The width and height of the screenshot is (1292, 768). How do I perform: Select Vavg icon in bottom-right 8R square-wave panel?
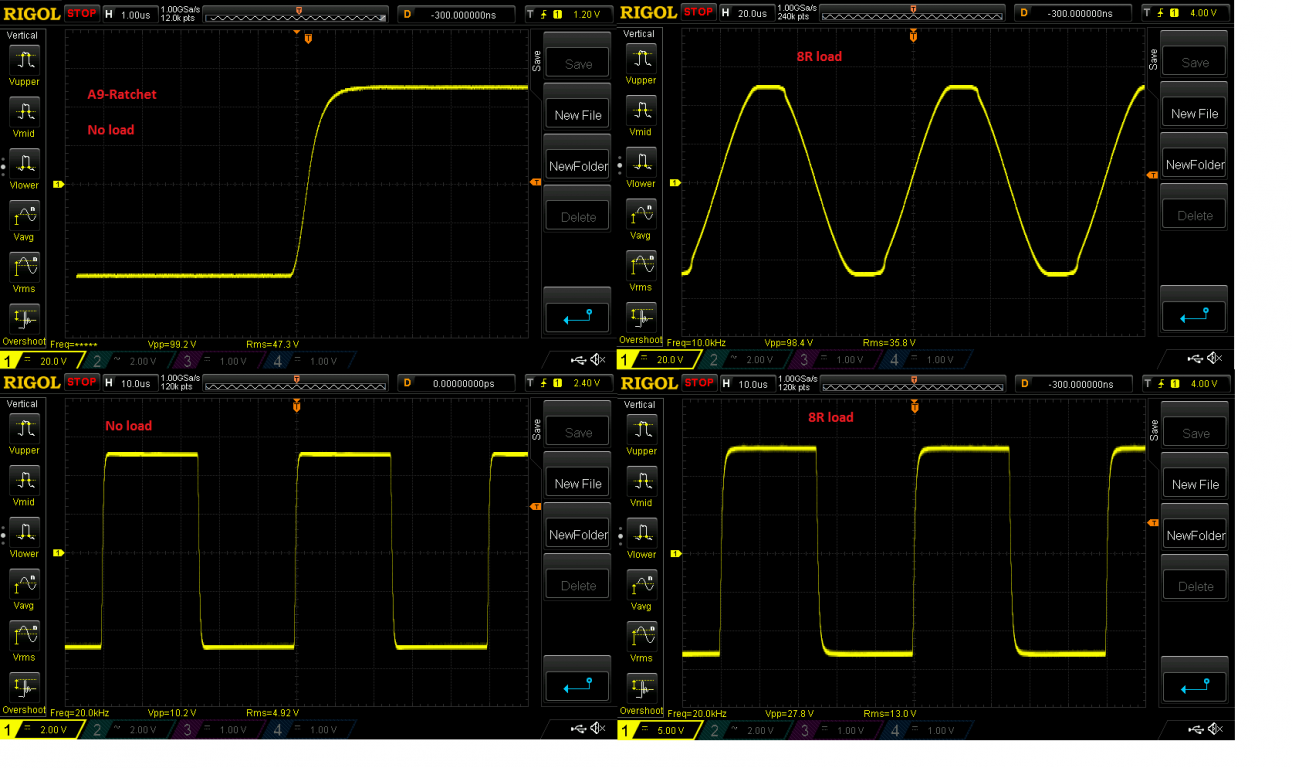(640, 584)
